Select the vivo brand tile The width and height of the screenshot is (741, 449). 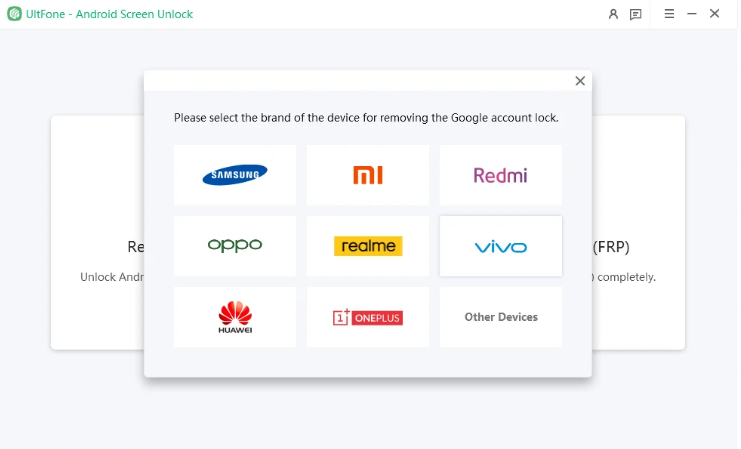pos(500,246)
